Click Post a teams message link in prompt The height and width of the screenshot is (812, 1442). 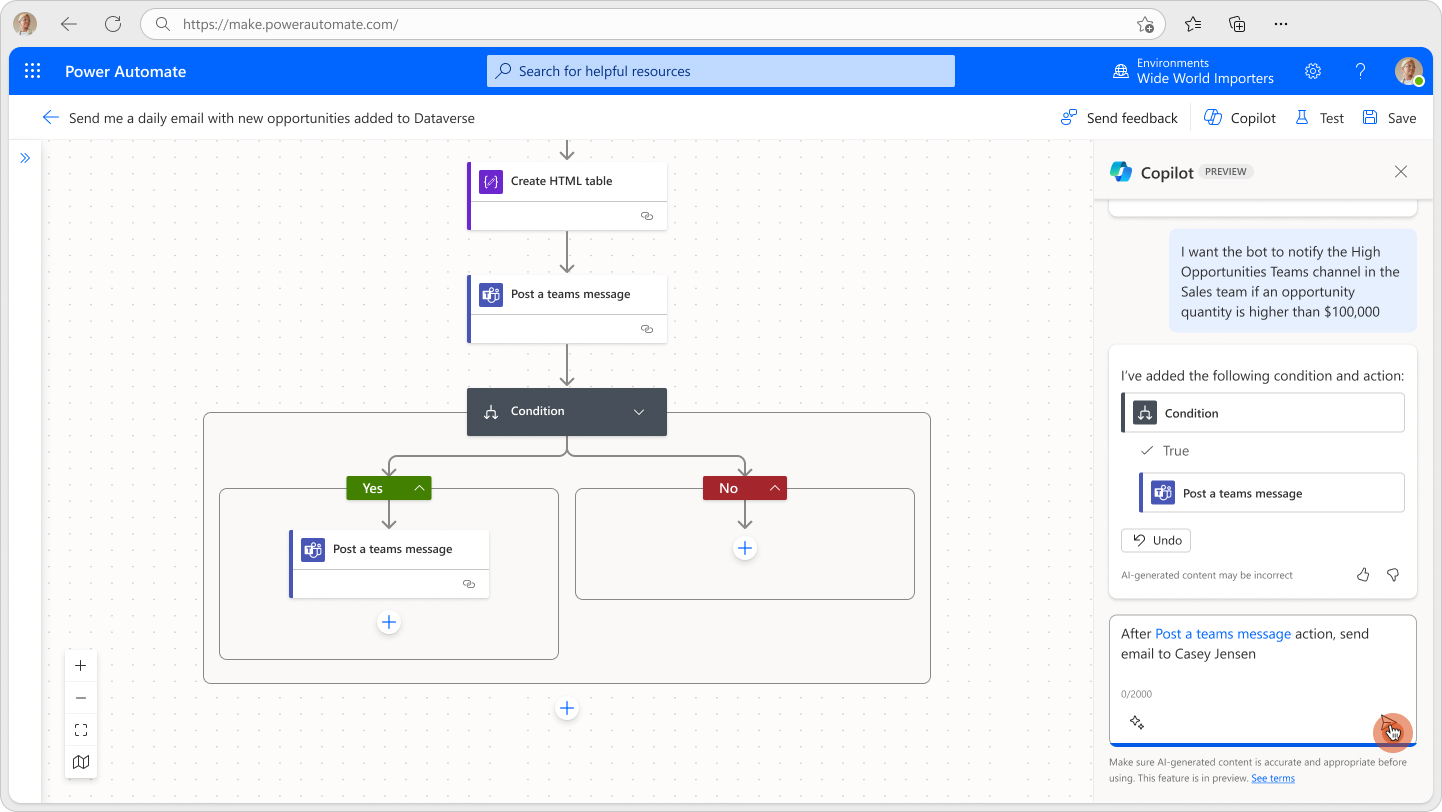coord(1223,634)
